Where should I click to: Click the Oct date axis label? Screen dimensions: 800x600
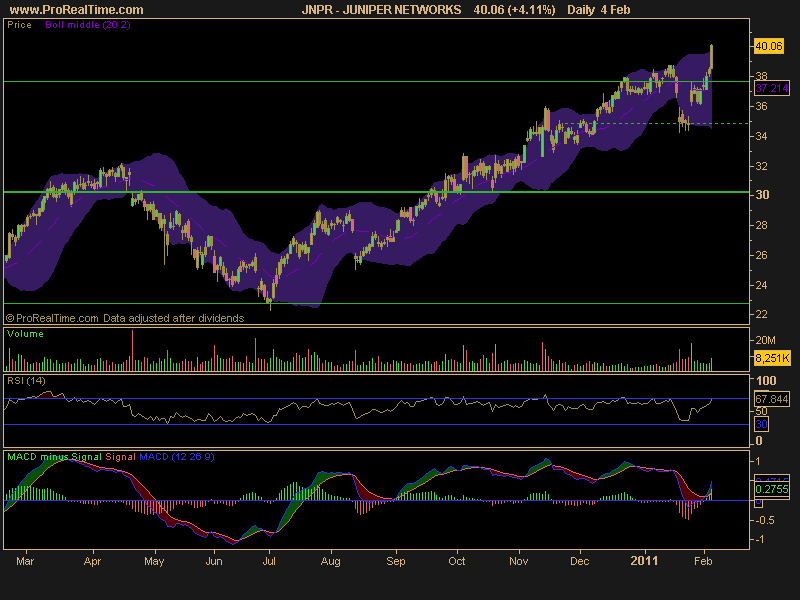coord(457,561)
